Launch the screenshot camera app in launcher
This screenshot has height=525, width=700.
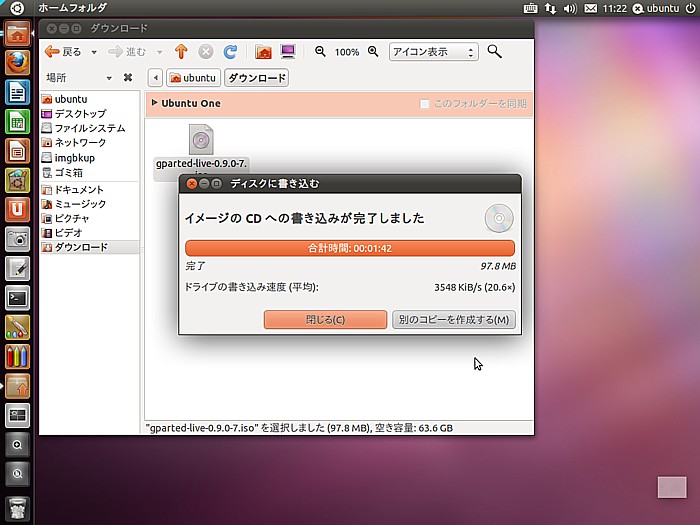(x=17, y=239)
